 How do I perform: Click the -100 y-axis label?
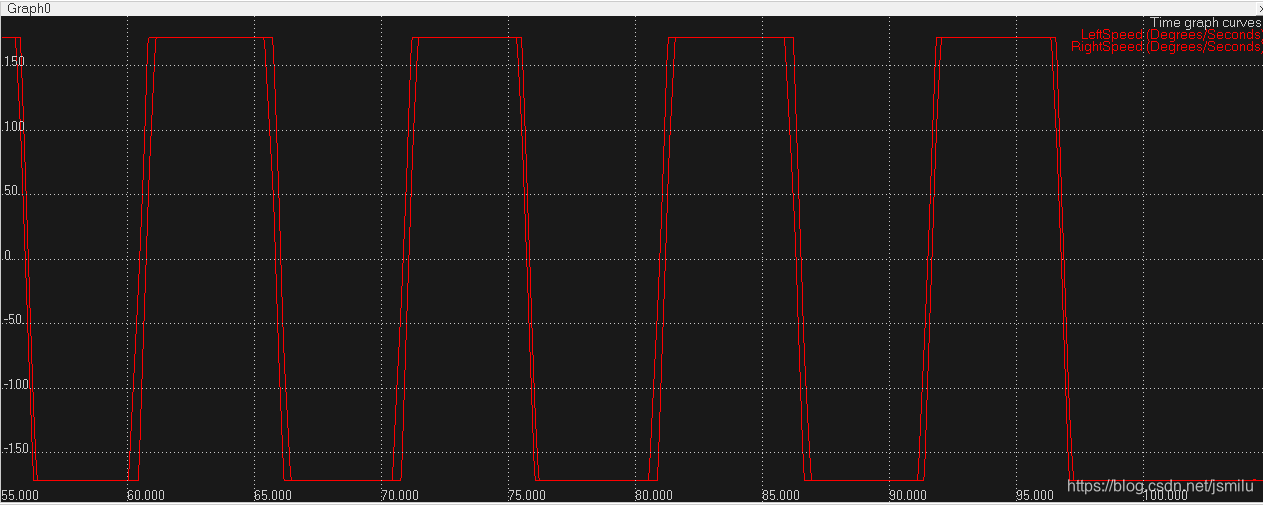point(15,384)
